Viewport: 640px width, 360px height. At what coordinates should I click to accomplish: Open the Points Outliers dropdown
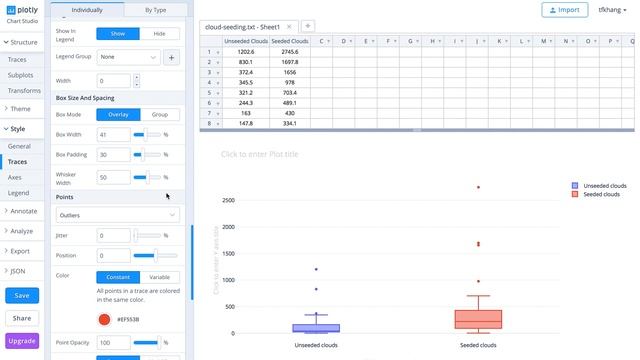118,215
